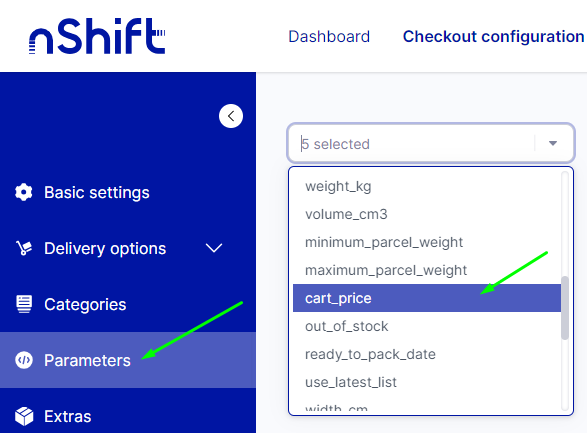
Task: Choose ready_to_pack_date option
Action: [x=427, y=354]
